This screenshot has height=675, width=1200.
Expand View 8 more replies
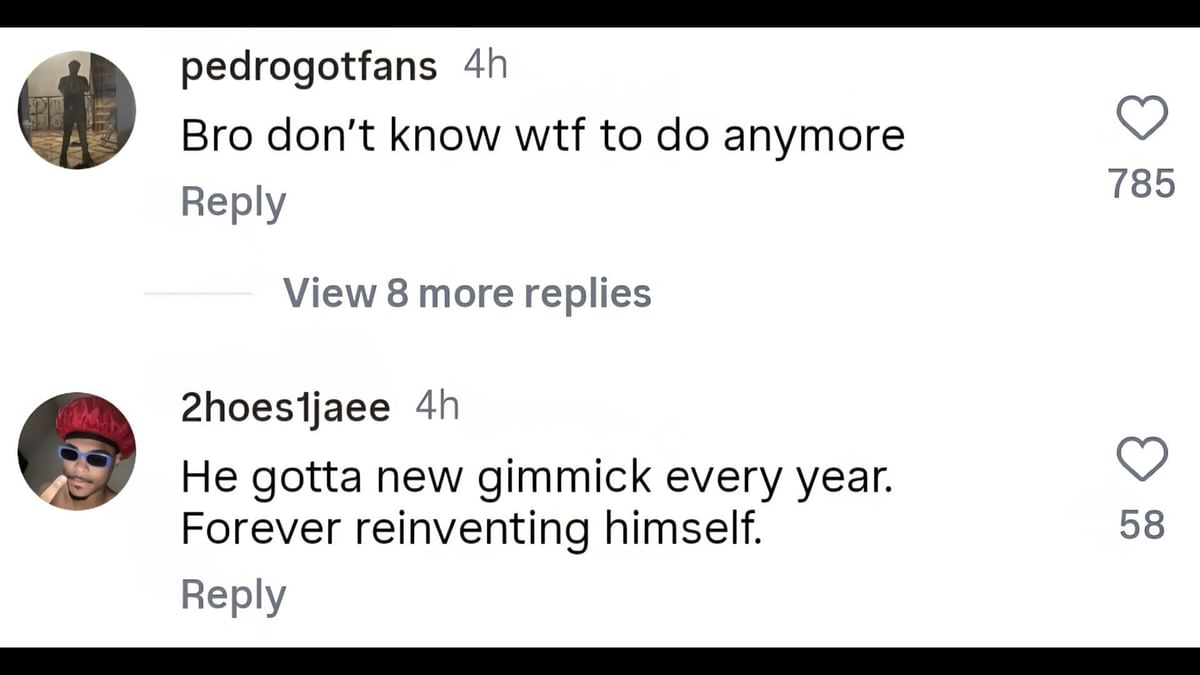pos(467,293)
